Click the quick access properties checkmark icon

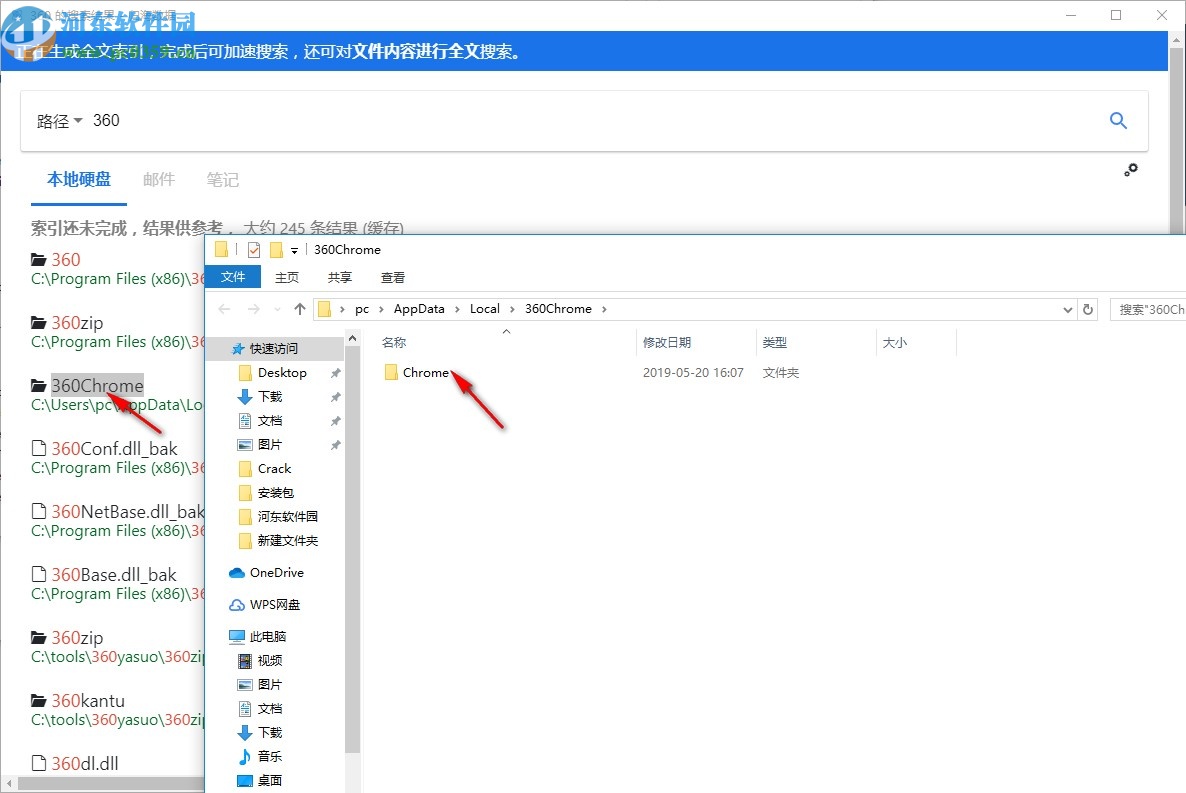pos(254,250)
